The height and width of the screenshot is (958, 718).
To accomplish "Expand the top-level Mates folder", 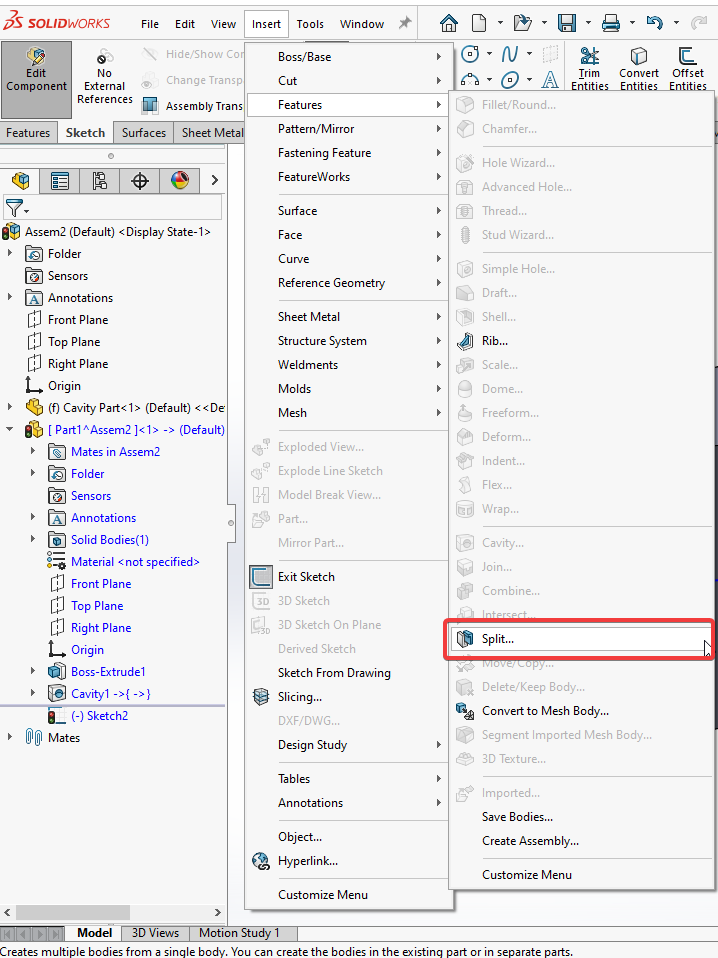I will pyautogui.click(x=9, y=737).
